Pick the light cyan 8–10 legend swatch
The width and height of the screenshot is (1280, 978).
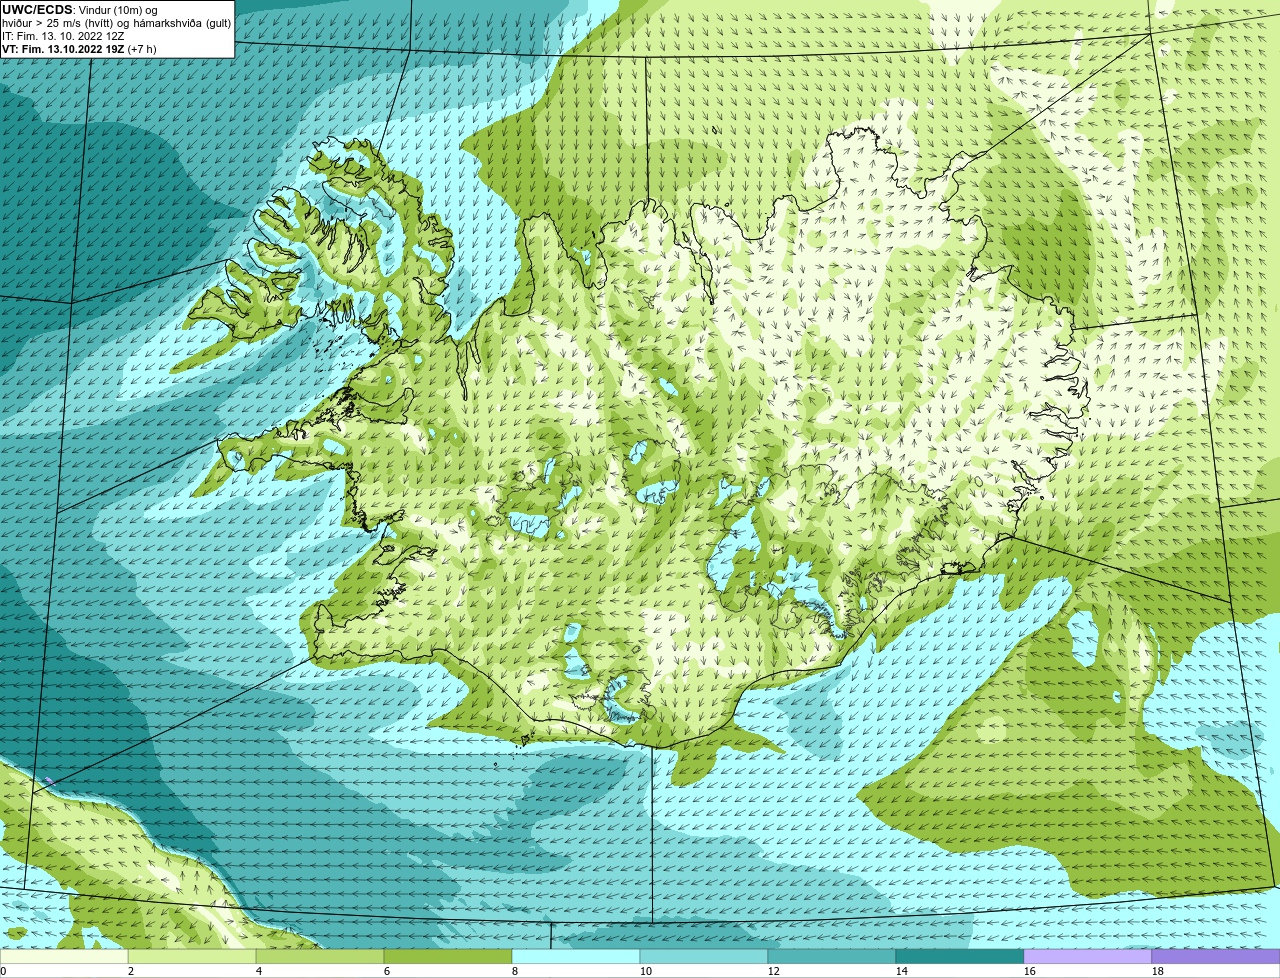pos(576,957)
